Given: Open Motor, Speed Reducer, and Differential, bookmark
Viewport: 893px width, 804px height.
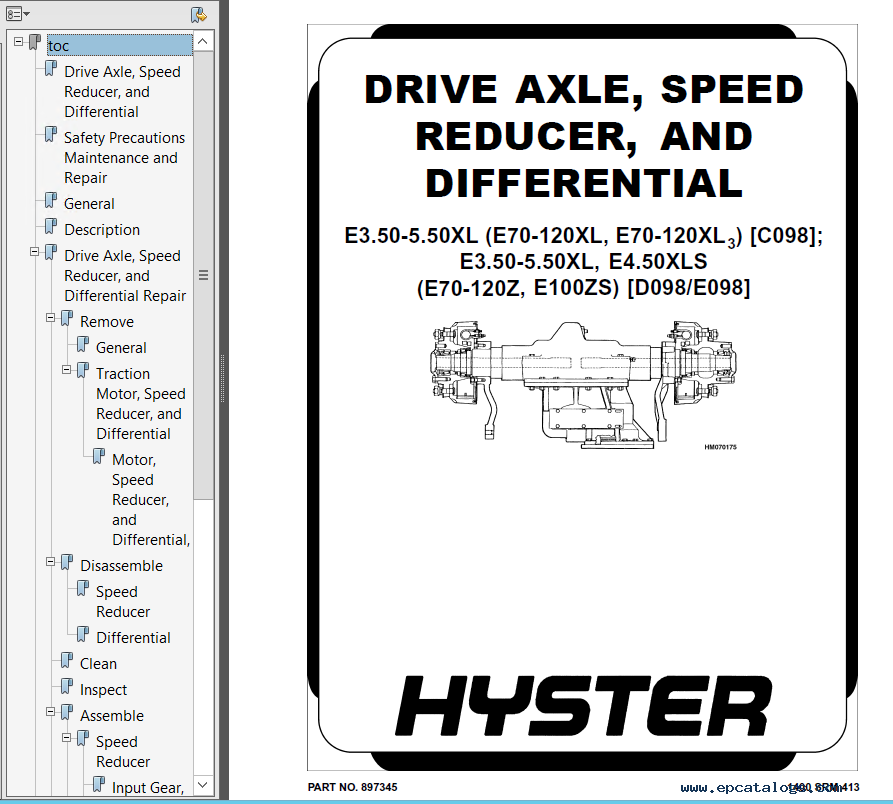Looking at the screenshot, I should [x=151, y=499].
